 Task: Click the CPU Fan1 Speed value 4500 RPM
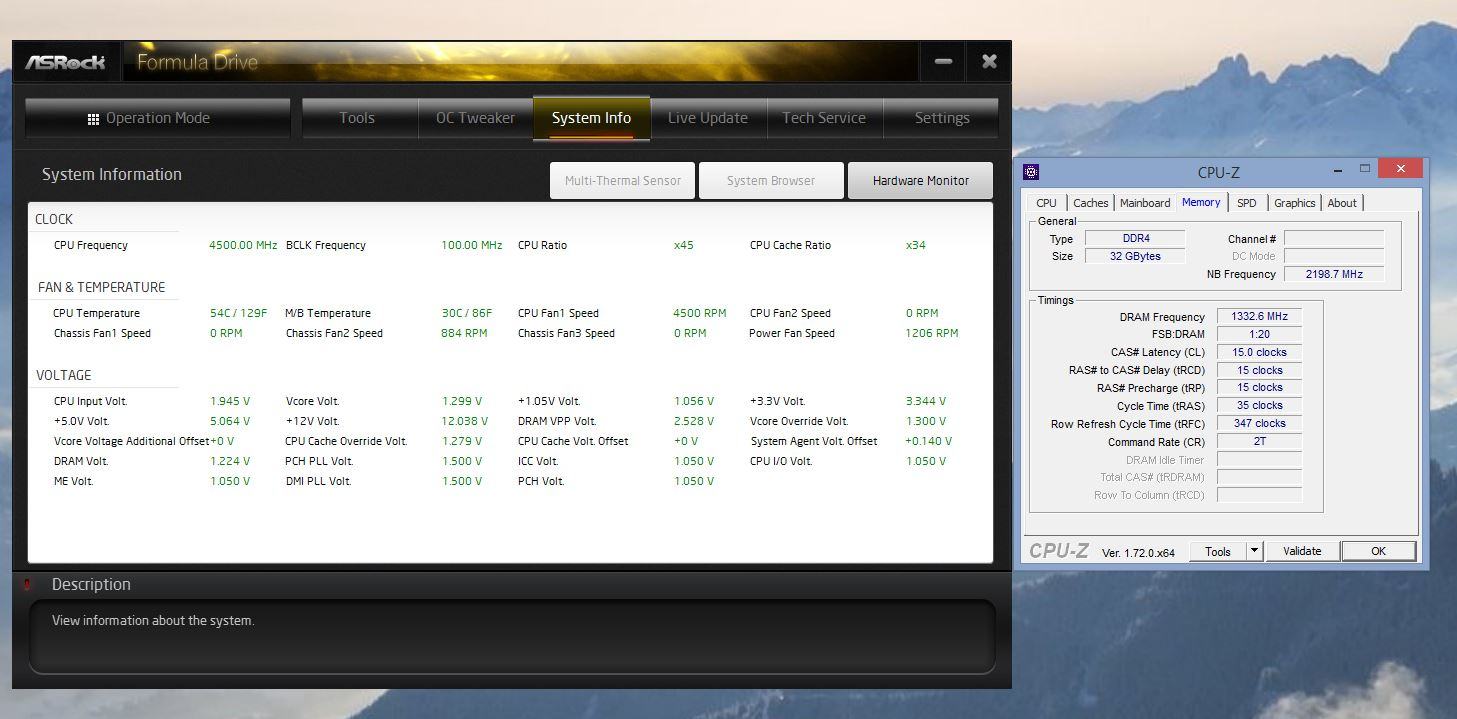[x=700, y=313]
